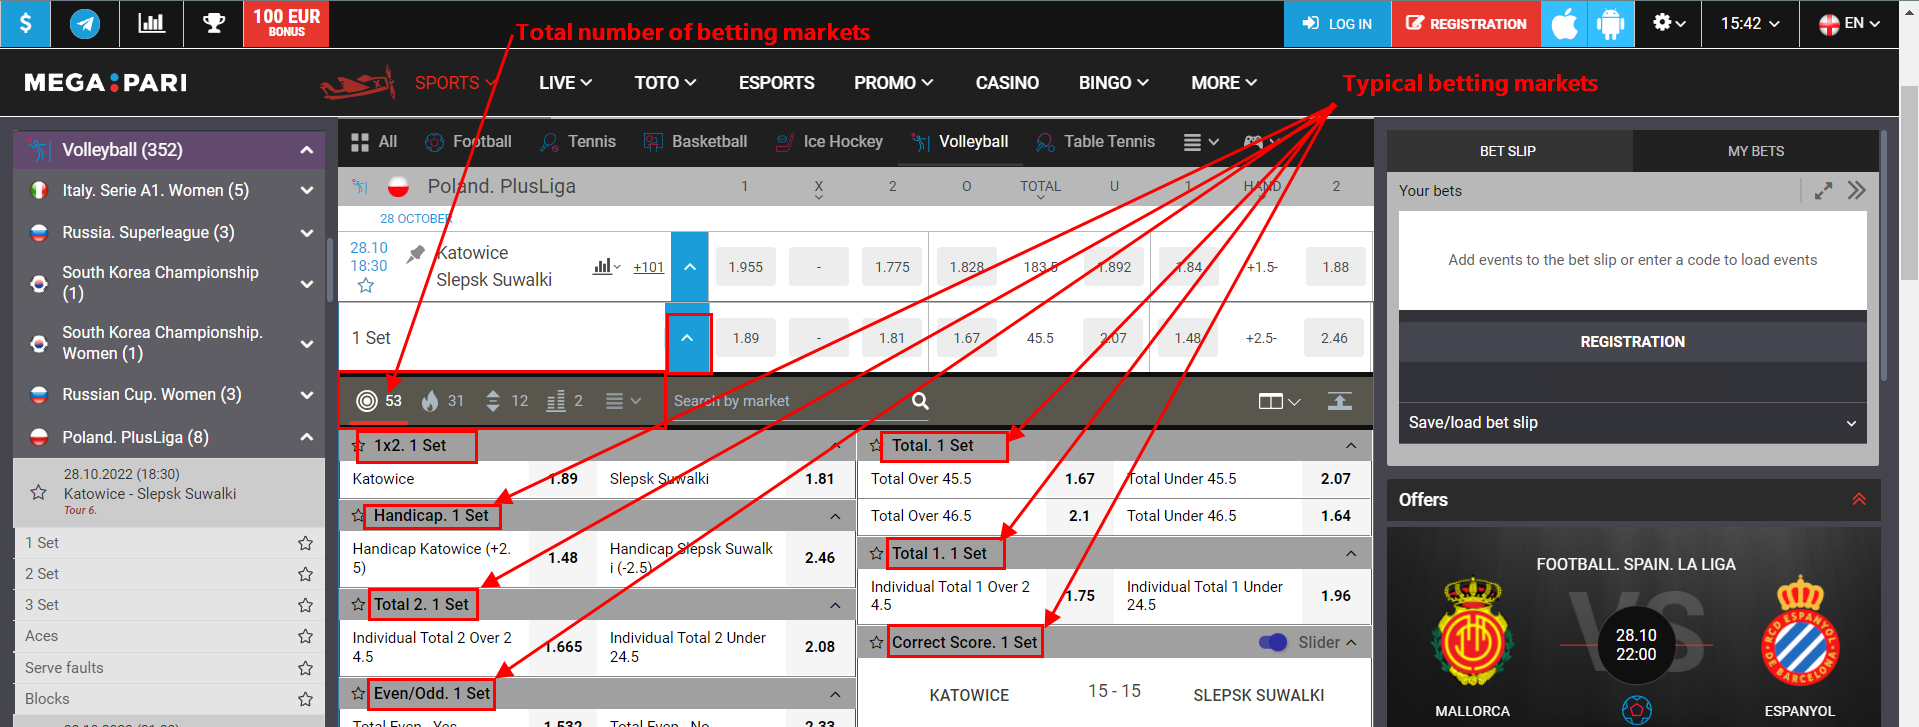Click the trophy icon in top bar
The width and height of the screenshot is (1919, 727).
tap(214, 23)
